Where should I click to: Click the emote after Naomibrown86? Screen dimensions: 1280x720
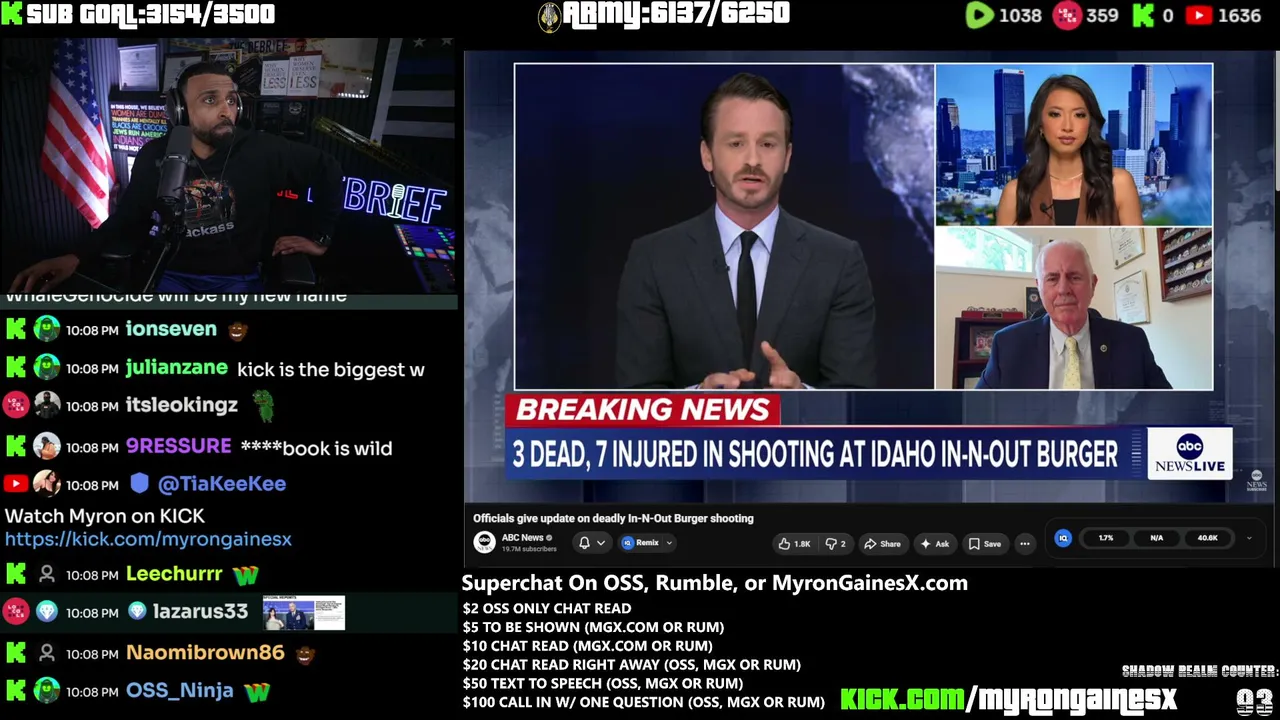point(305,653)
